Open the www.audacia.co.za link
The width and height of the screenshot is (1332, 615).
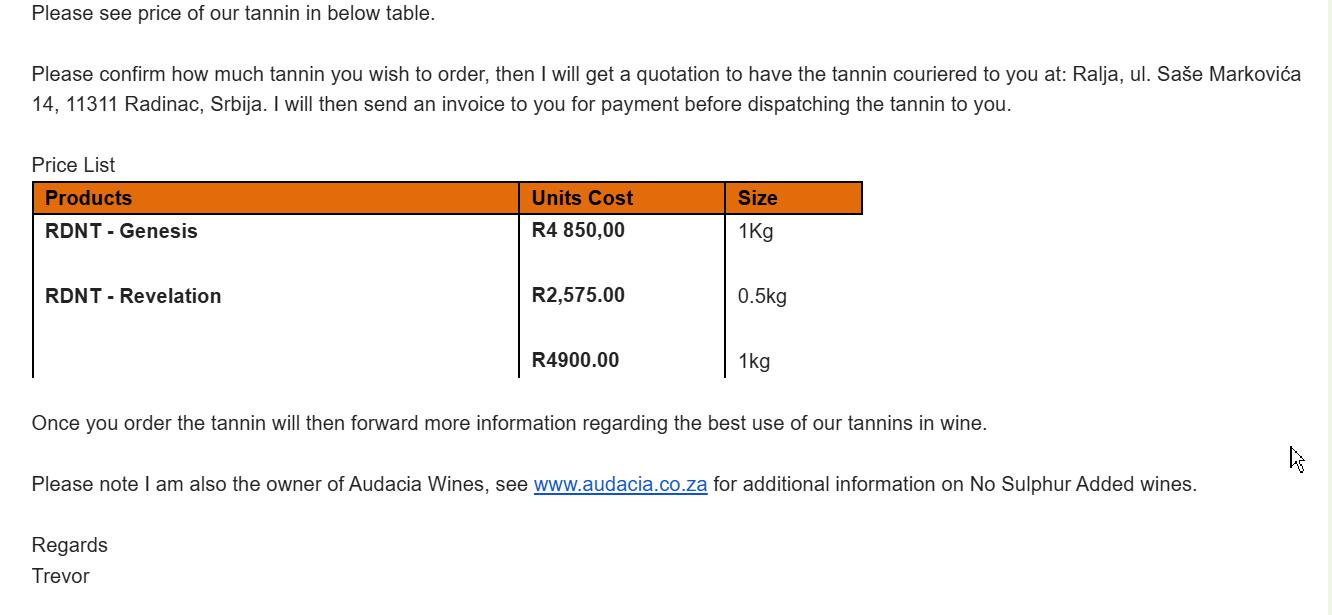tap(620, 484)
